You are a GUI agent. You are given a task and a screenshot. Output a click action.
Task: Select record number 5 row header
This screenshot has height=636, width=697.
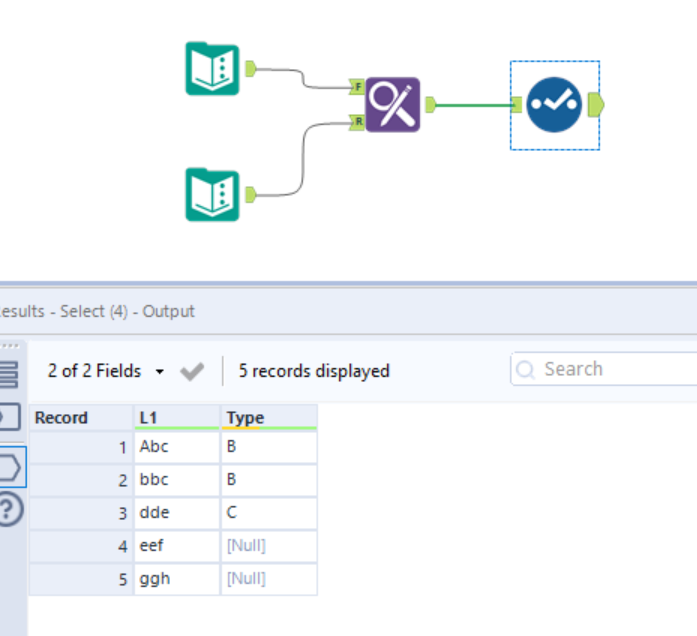[81, 579]
